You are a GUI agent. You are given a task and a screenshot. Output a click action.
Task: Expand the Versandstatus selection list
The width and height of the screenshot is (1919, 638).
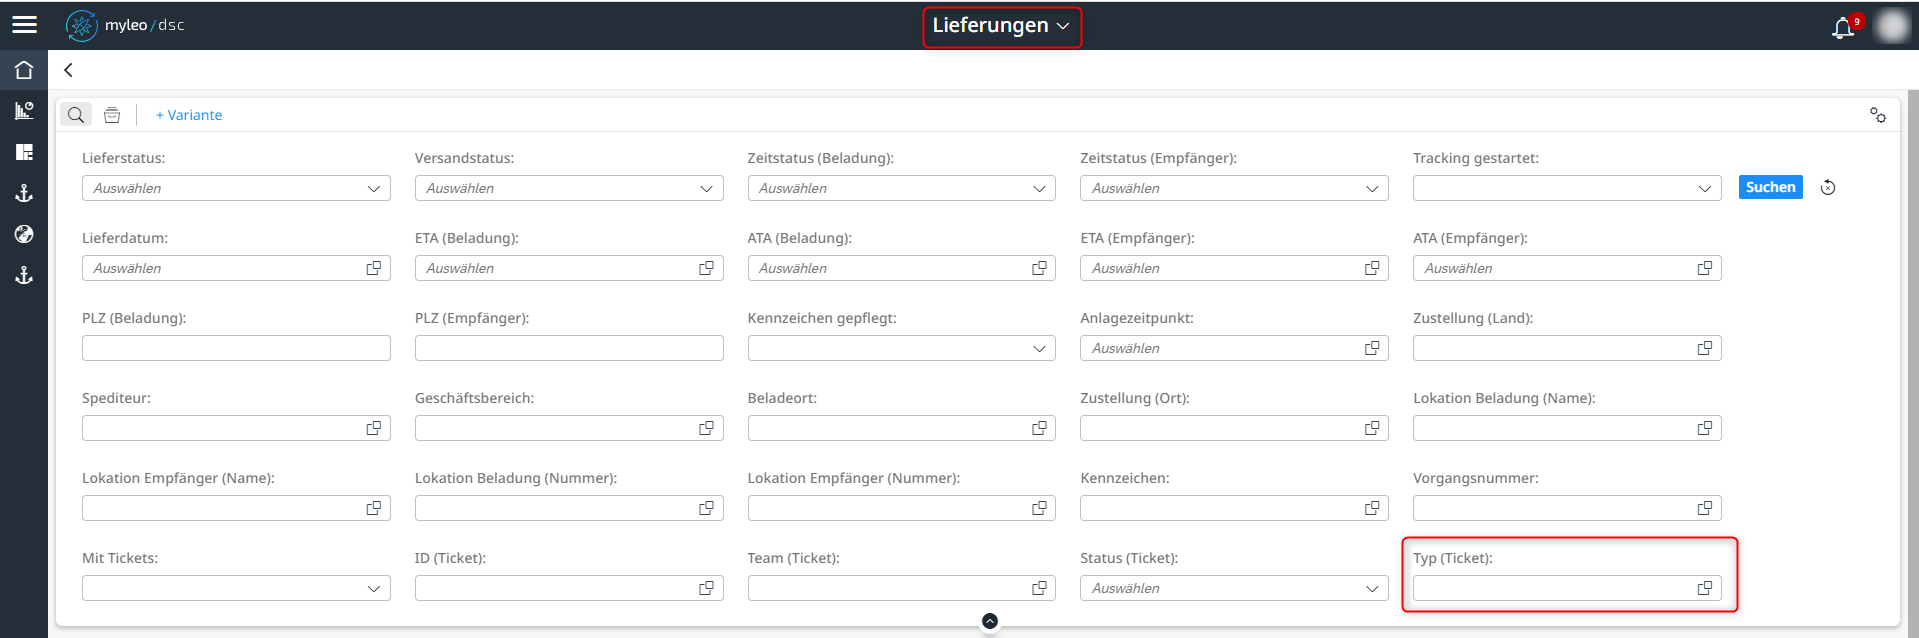[x=709, y=188]
